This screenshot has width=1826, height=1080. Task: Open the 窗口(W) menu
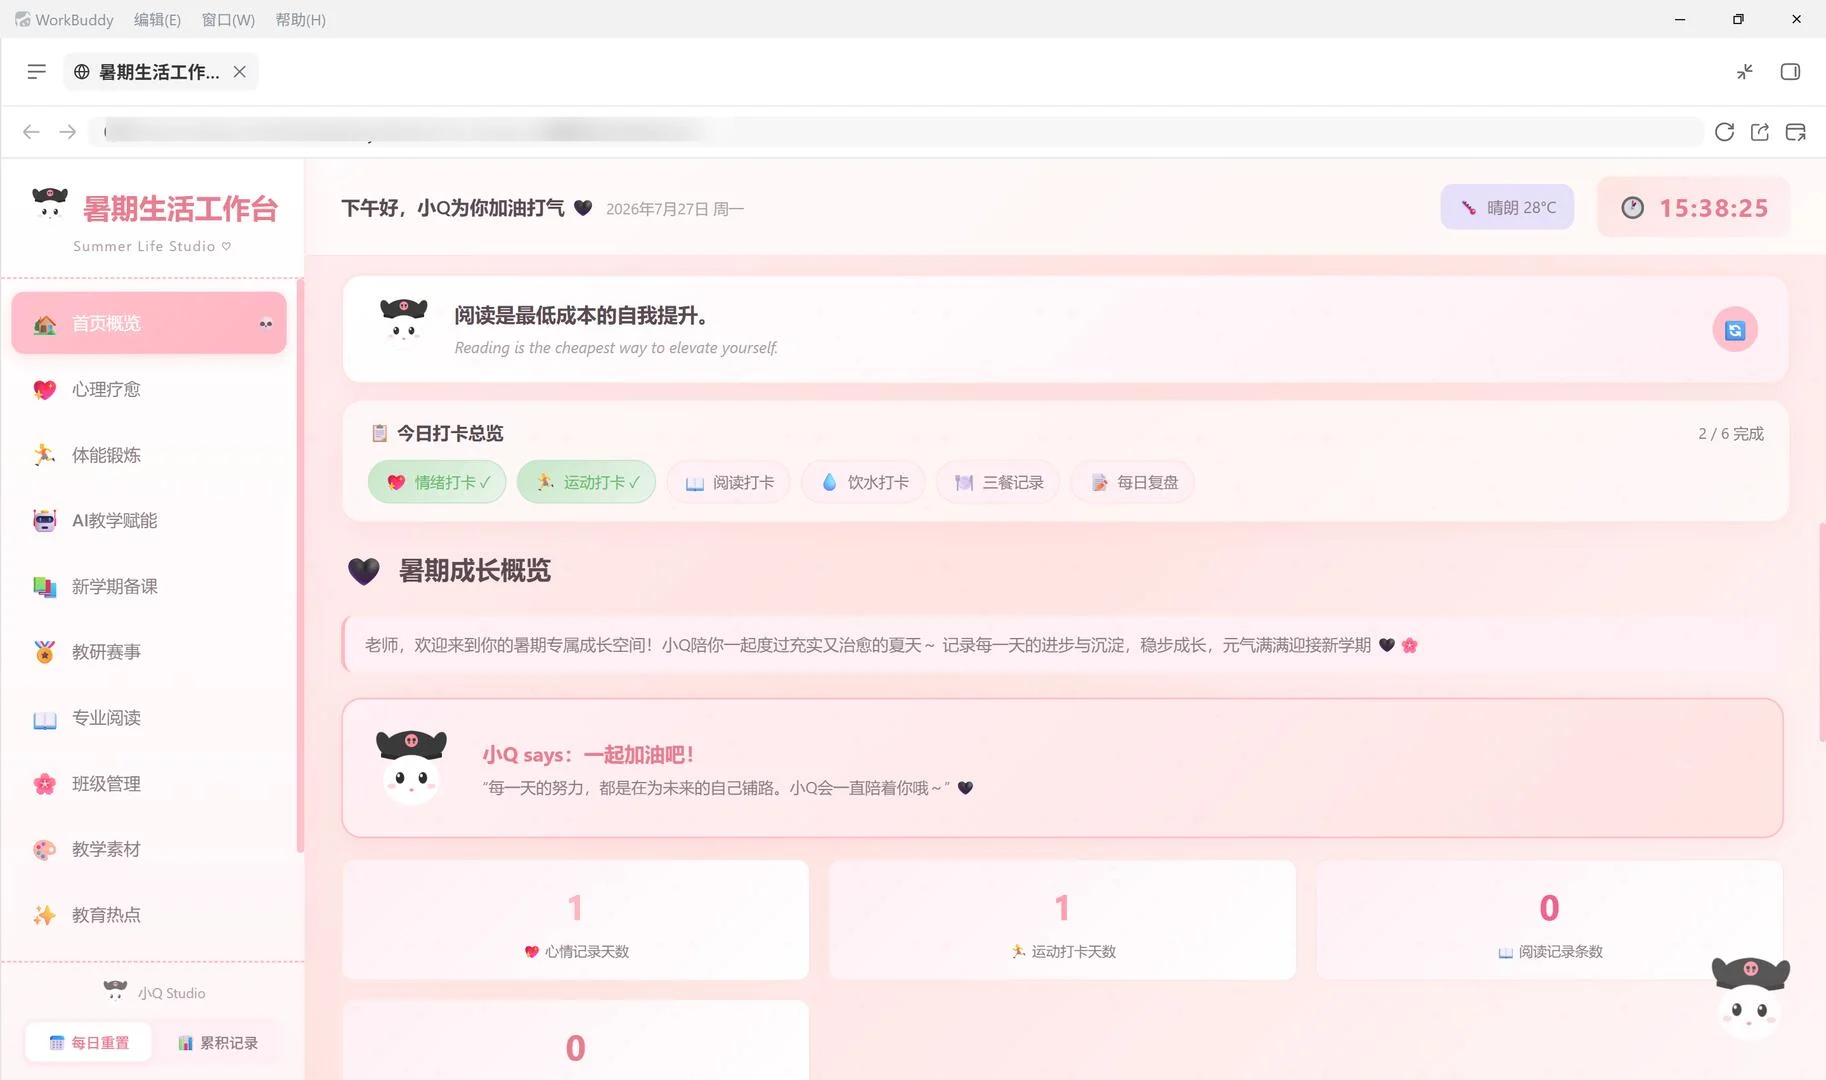228,19
